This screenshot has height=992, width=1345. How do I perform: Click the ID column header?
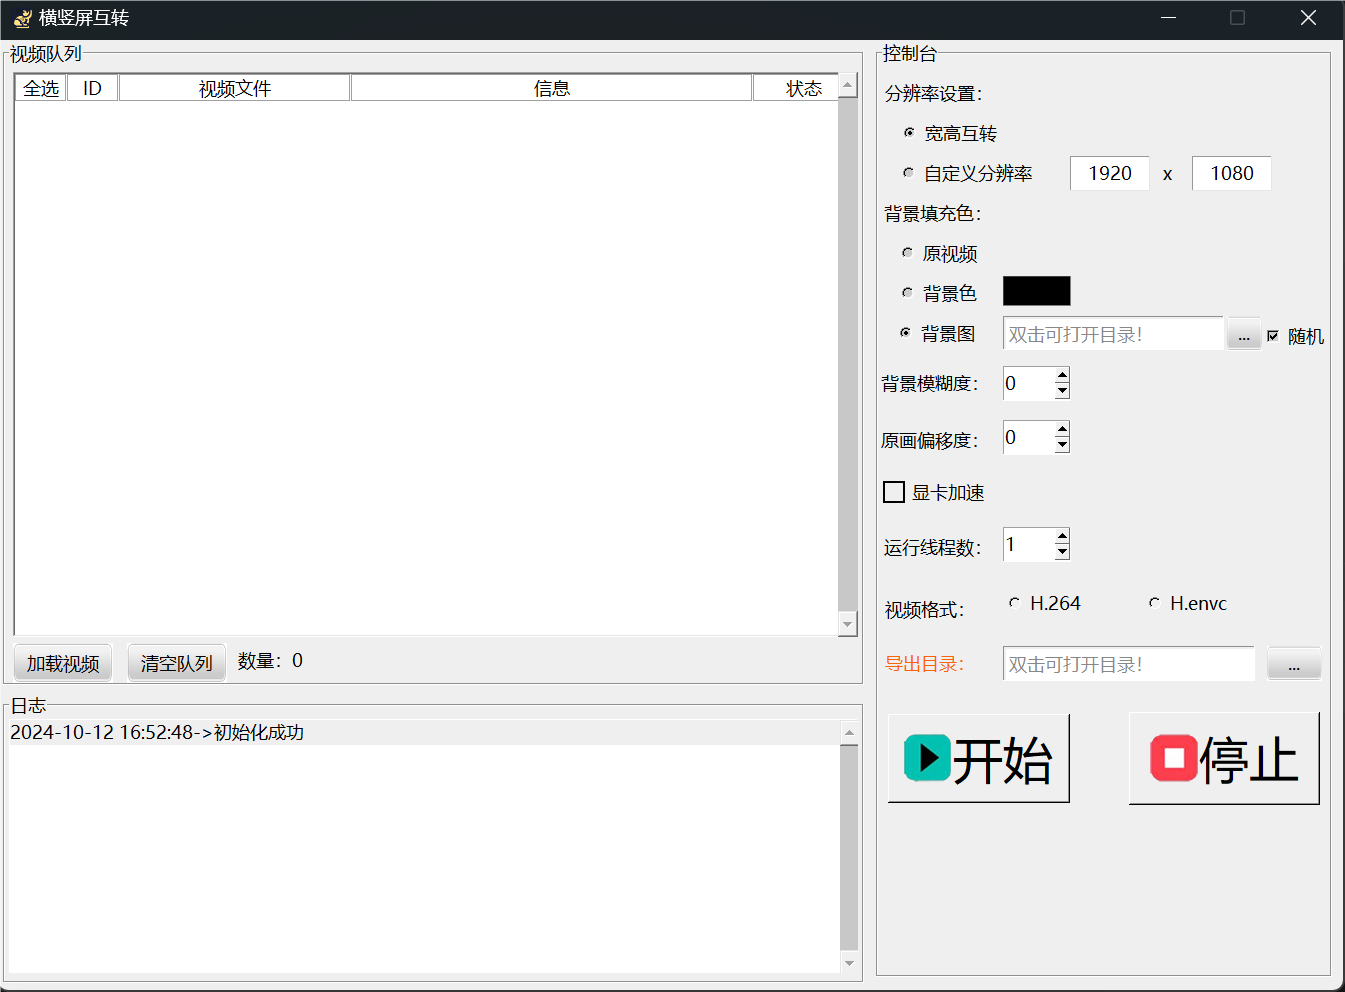[x=92, y=88]
